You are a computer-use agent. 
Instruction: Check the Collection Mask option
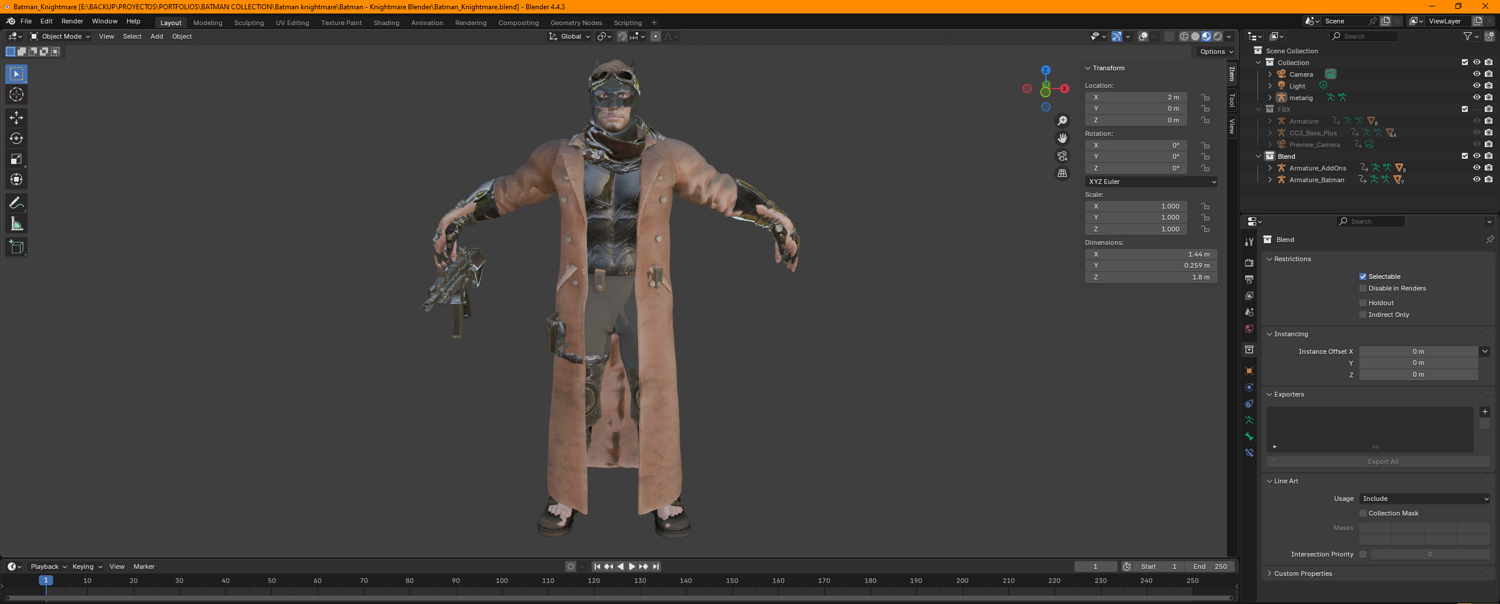pos(1363,513)
